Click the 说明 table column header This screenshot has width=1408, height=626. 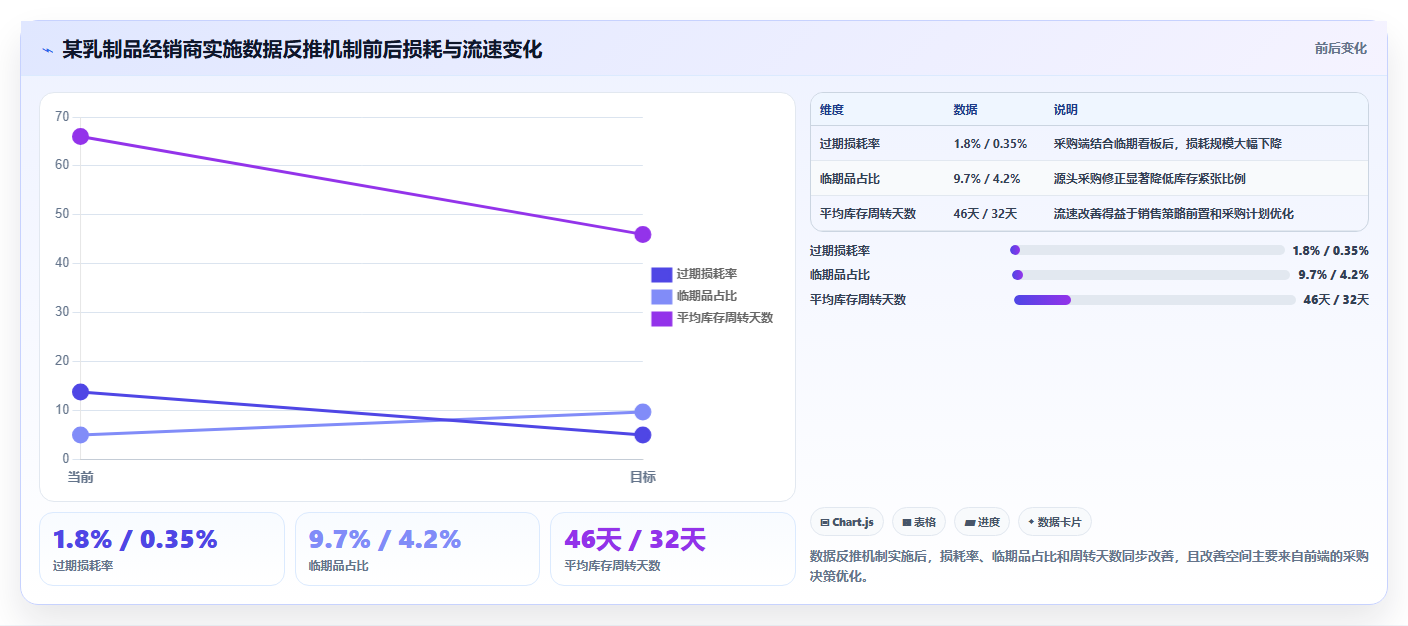[x=1066, y=110]
